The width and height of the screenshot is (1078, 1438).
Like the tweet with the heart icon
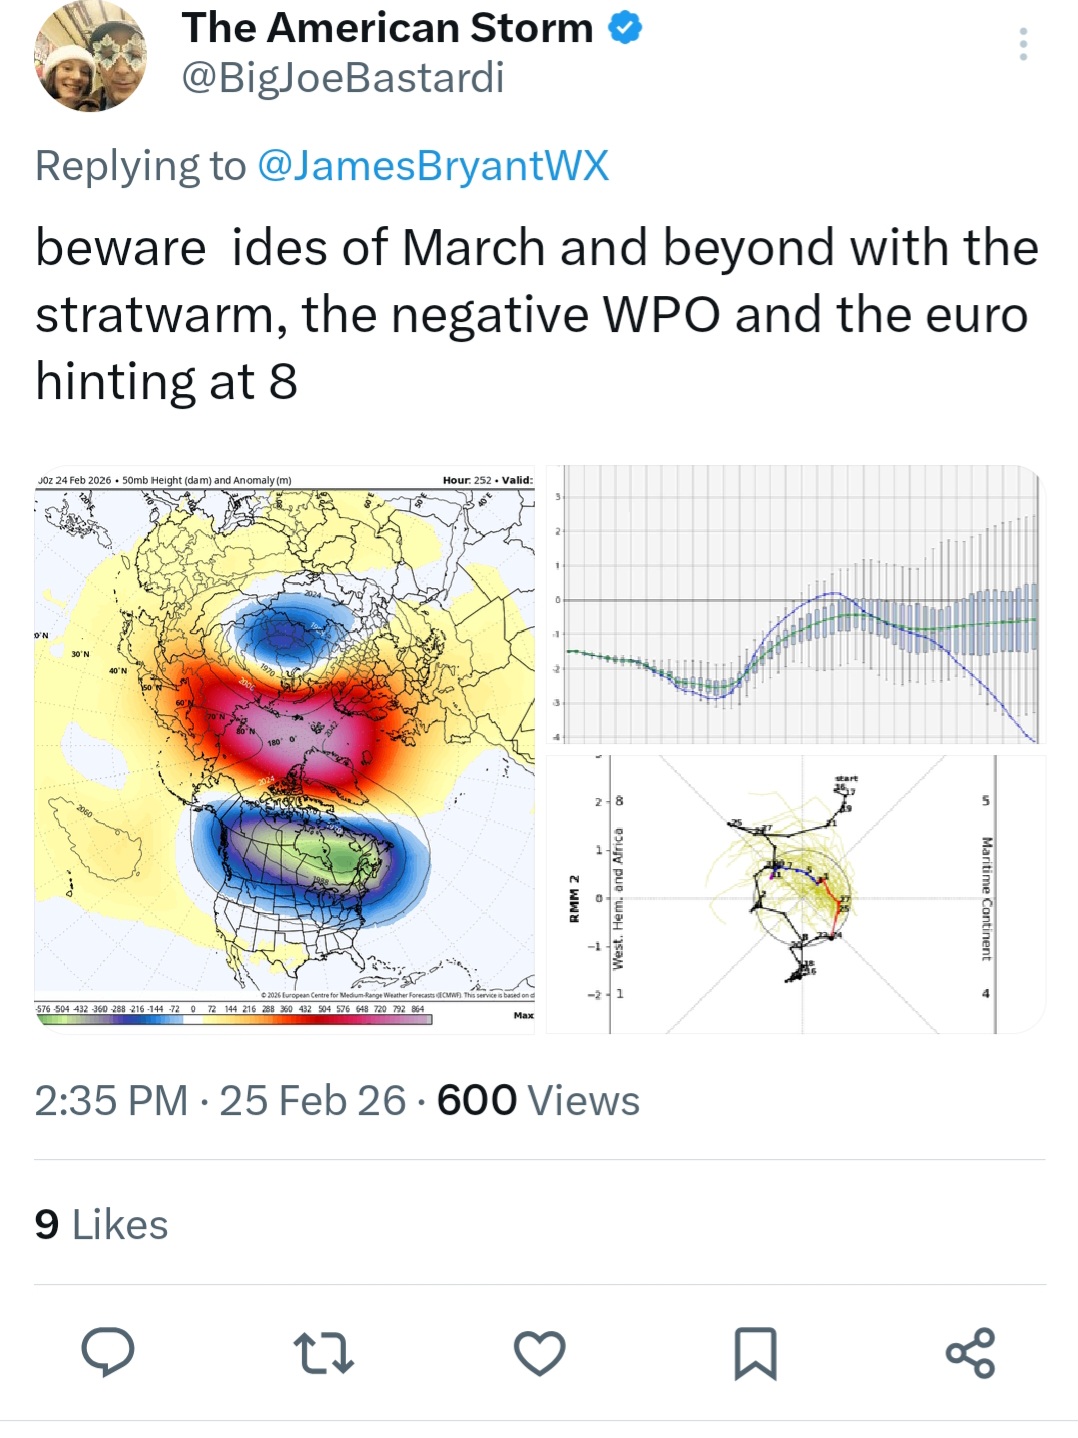coord(540,1352)
